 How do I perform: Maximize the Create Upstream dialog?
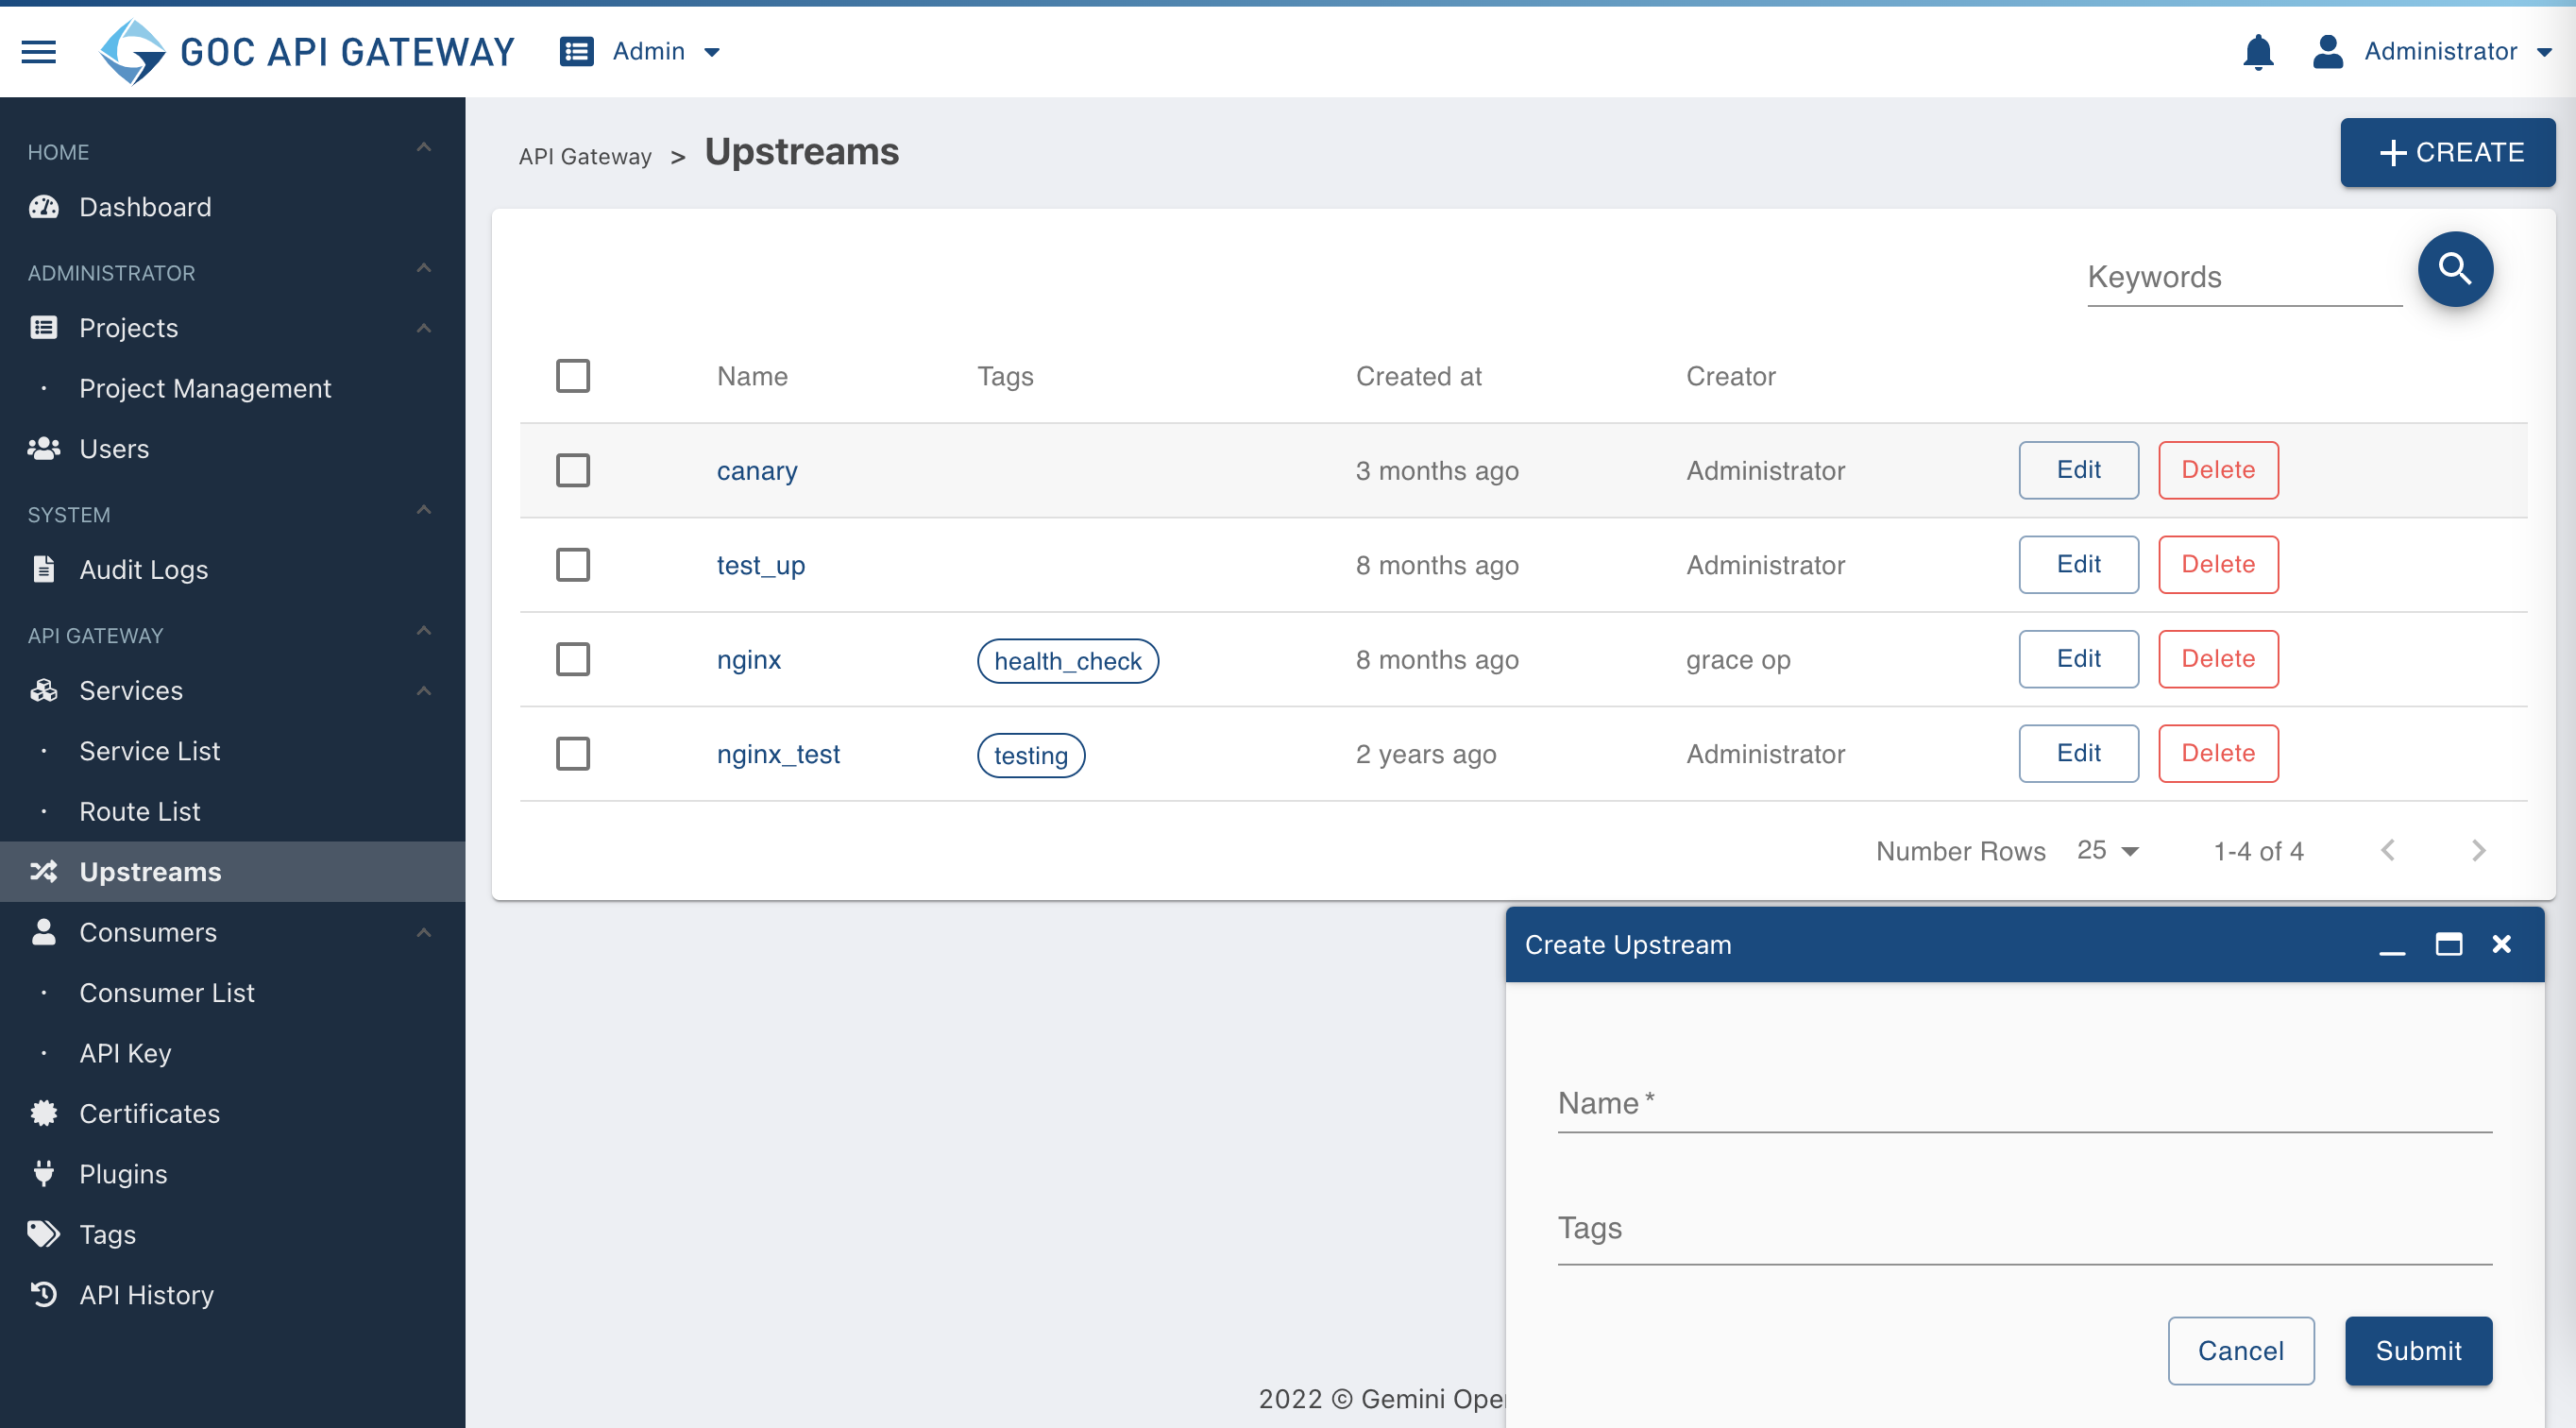coord(2449,944)
